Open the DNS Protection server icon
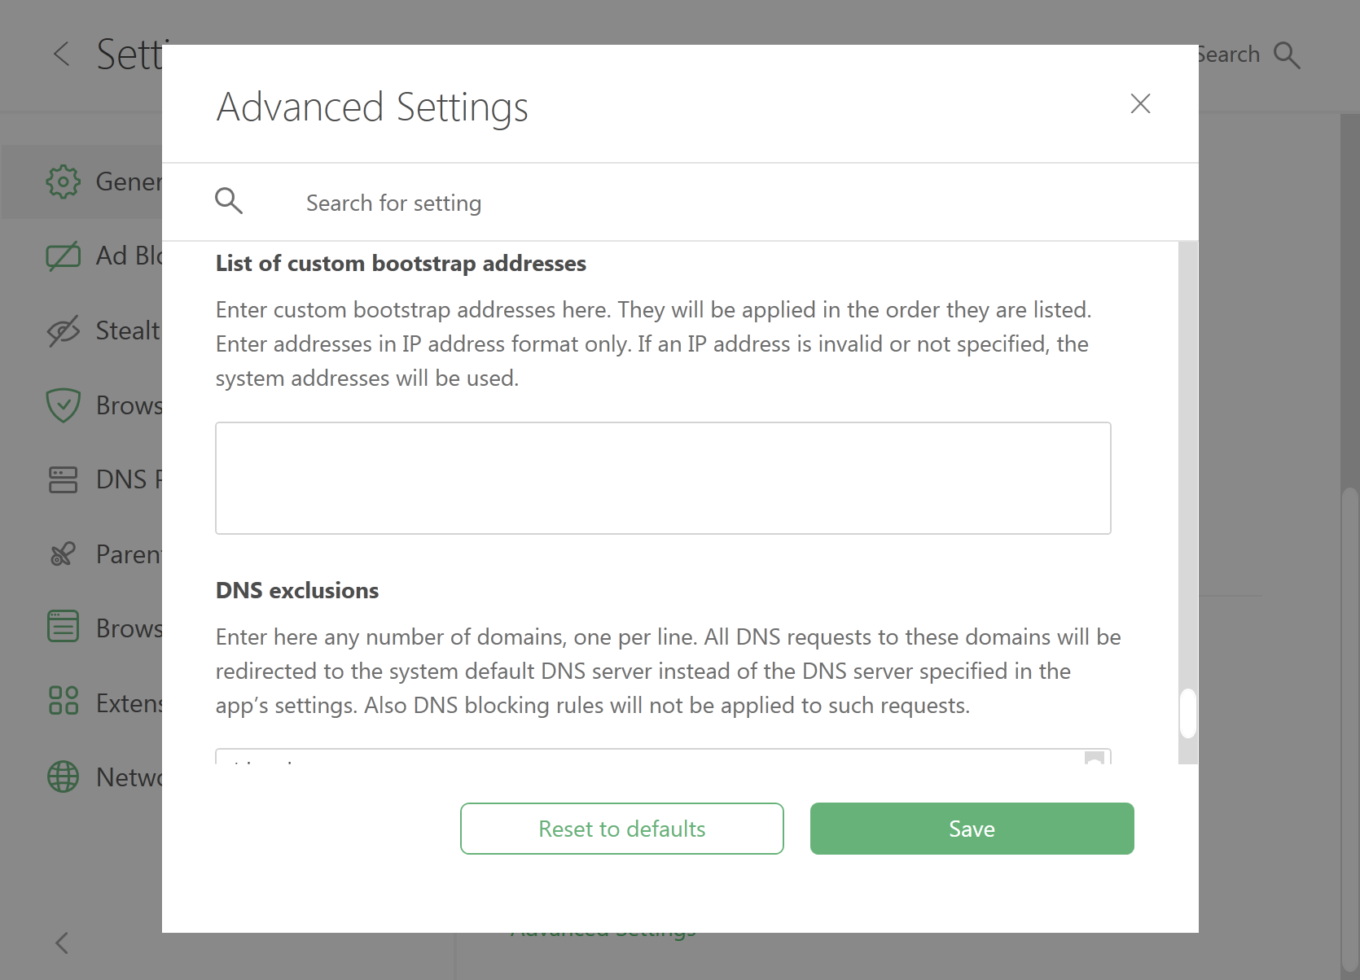Screen dimensions: 1360x980 [x=63, y=480]
